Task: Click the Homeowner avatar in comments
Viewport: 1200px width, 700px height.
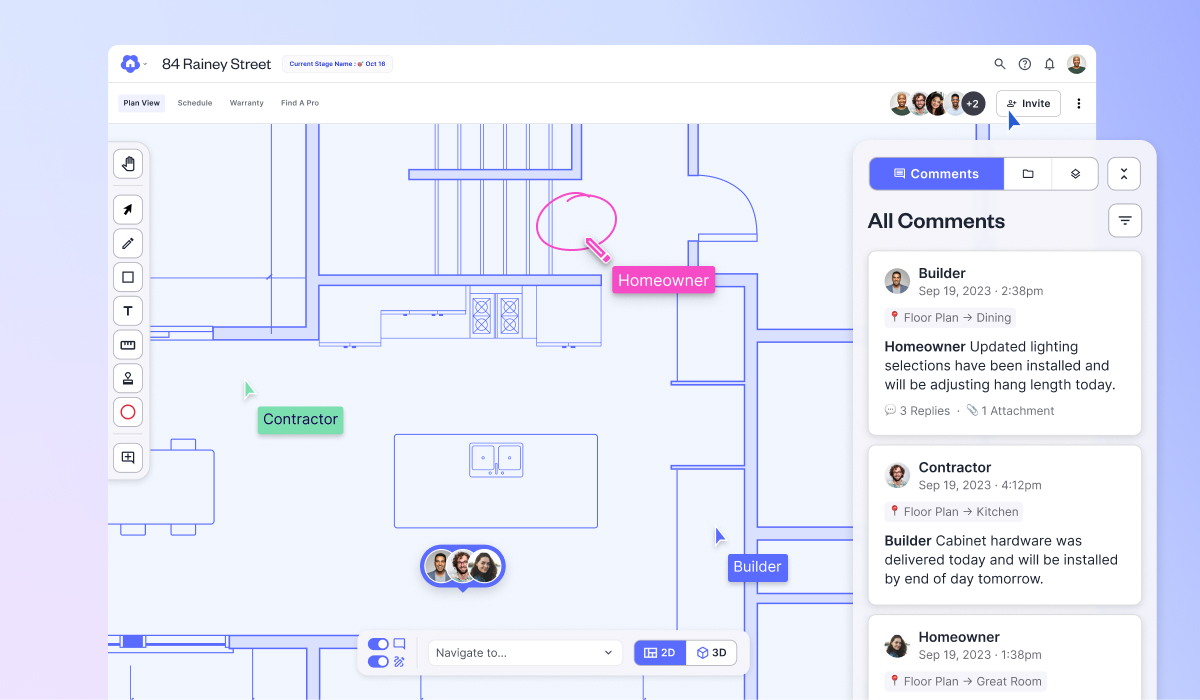Action: pyautogui.click(x=897, y=645)
